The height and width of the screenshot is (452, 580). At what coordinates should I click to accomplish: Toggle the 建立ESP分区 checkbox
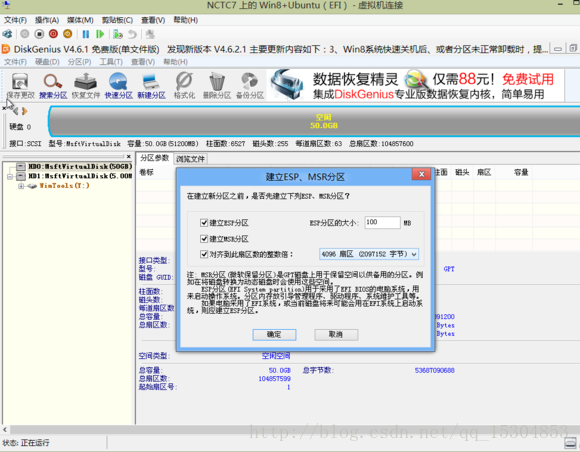(x=203, y=223)
